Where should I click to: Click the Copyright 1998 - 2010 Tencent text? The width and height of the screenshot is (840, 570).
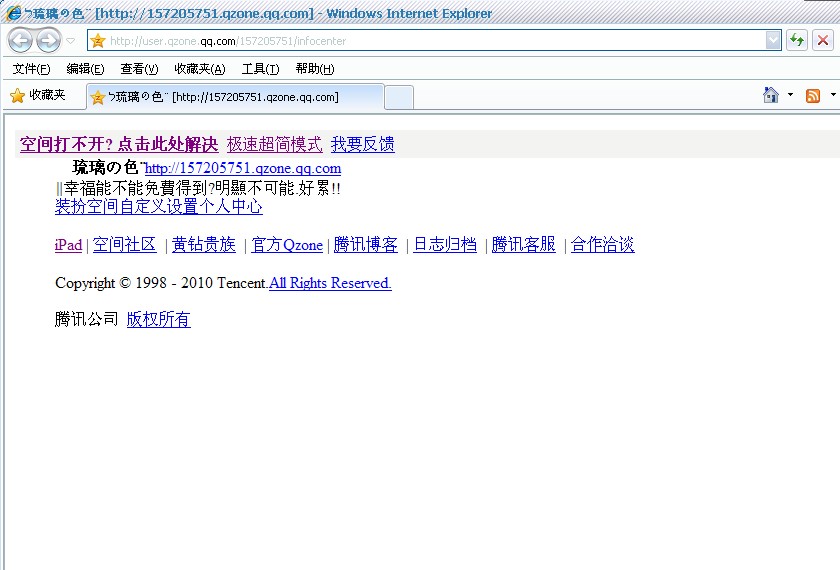click(x=161, y=283)
